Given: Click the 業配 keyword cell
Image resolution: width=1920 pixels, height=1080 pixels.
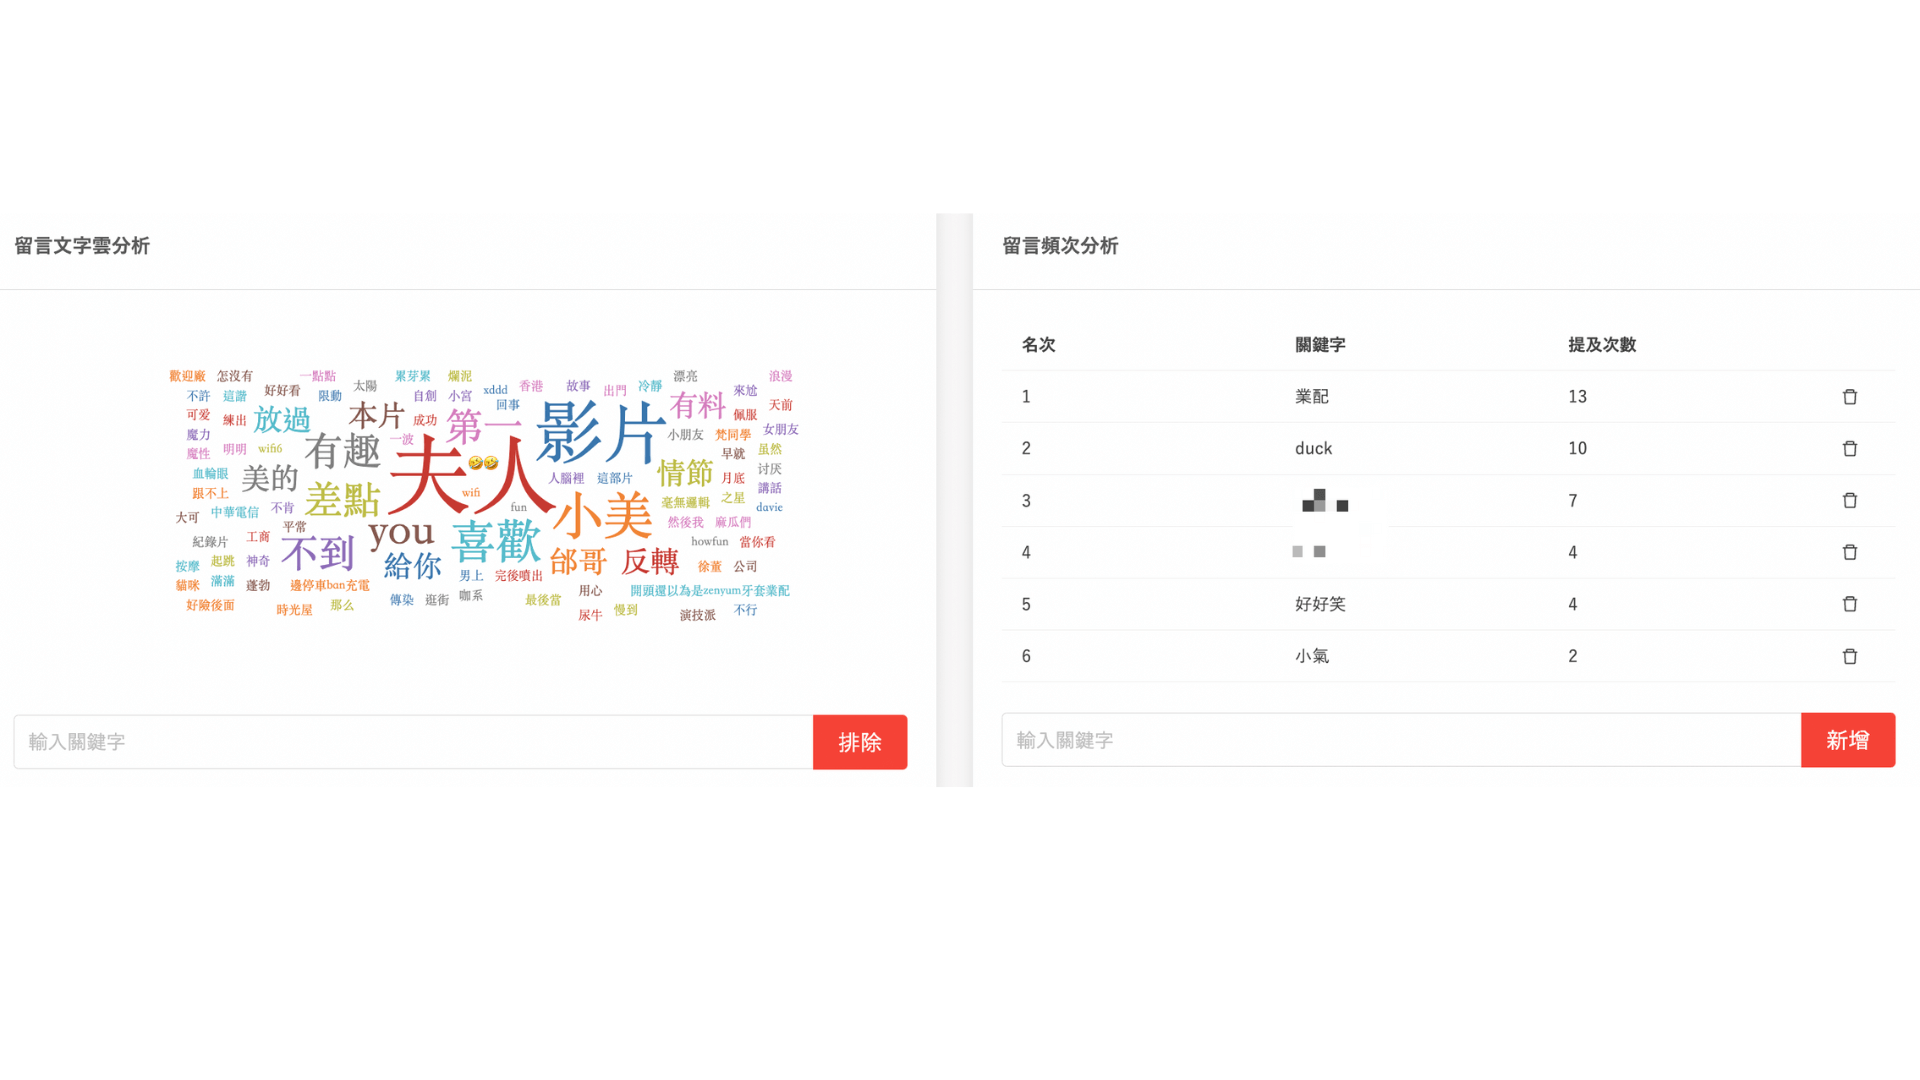Looking at the screenshot, I should [x=1312, y=397].
